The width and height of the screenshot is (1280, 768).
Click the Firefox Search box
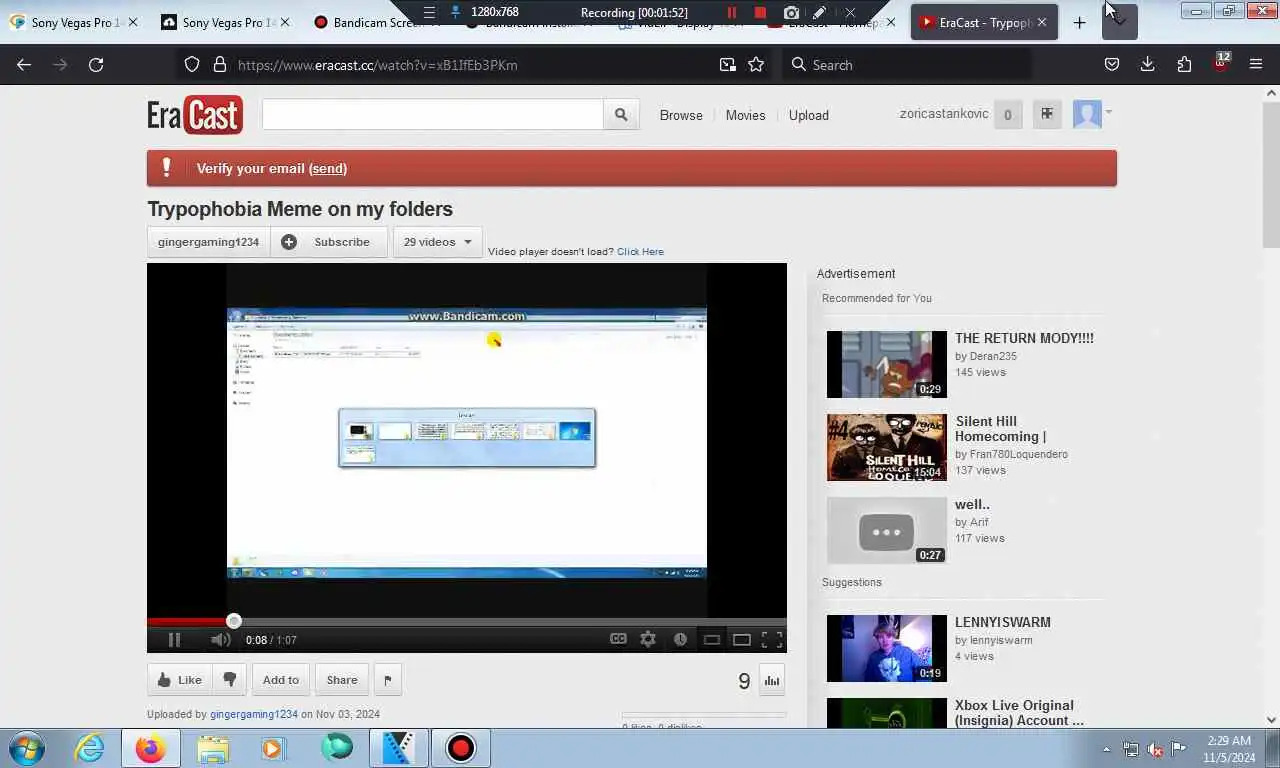click(909, 65)
